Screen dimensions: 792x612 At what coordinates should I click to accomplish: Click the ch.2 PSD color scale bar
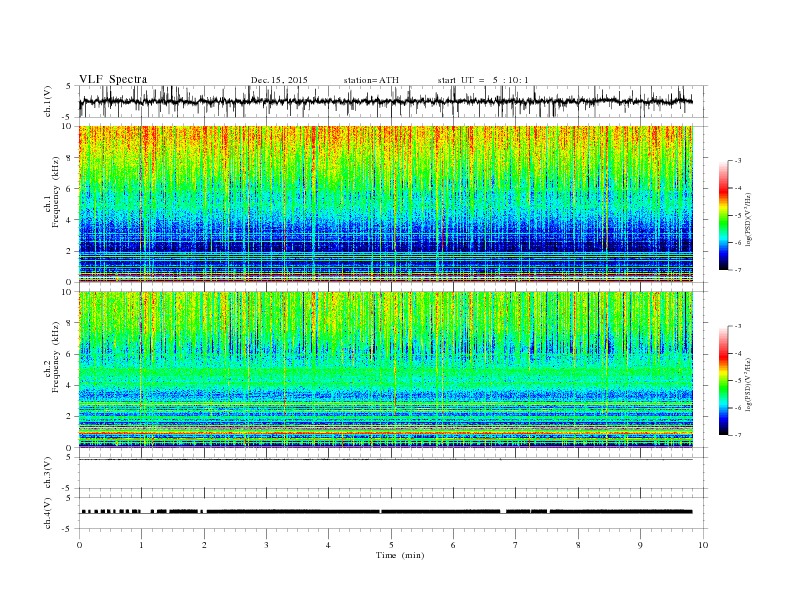[724, 380]
